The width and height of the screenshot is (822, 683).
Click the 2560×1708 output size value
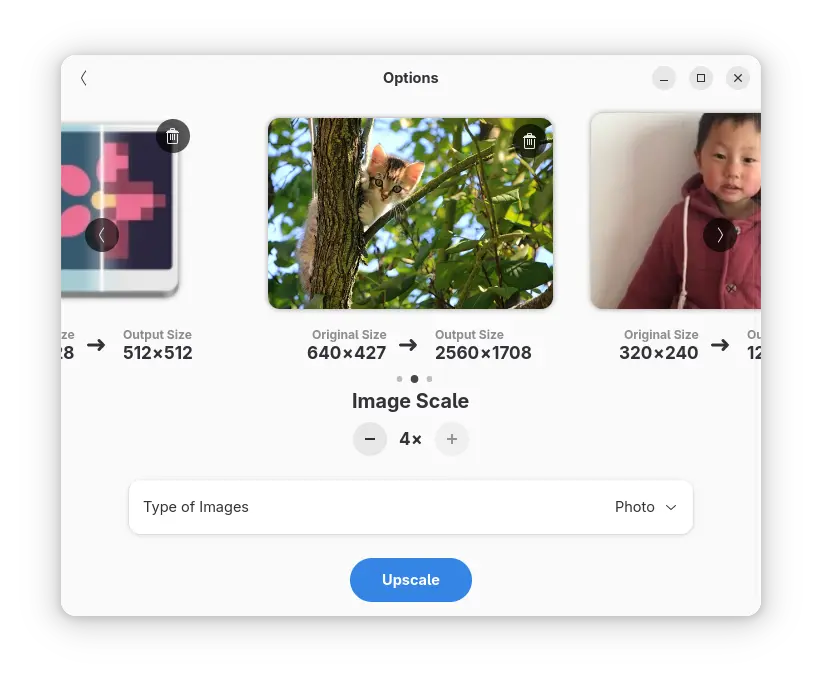483,353
